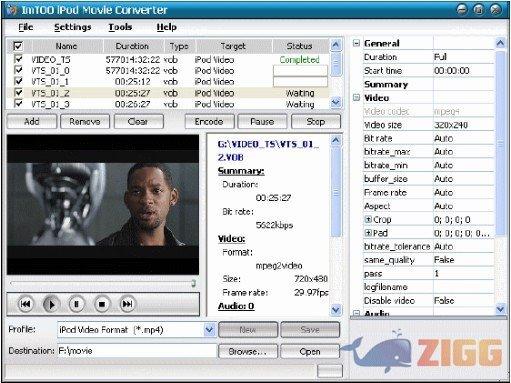
Task: Expand the Crop property
Action: pyautogui.click(x=368, y=219)
